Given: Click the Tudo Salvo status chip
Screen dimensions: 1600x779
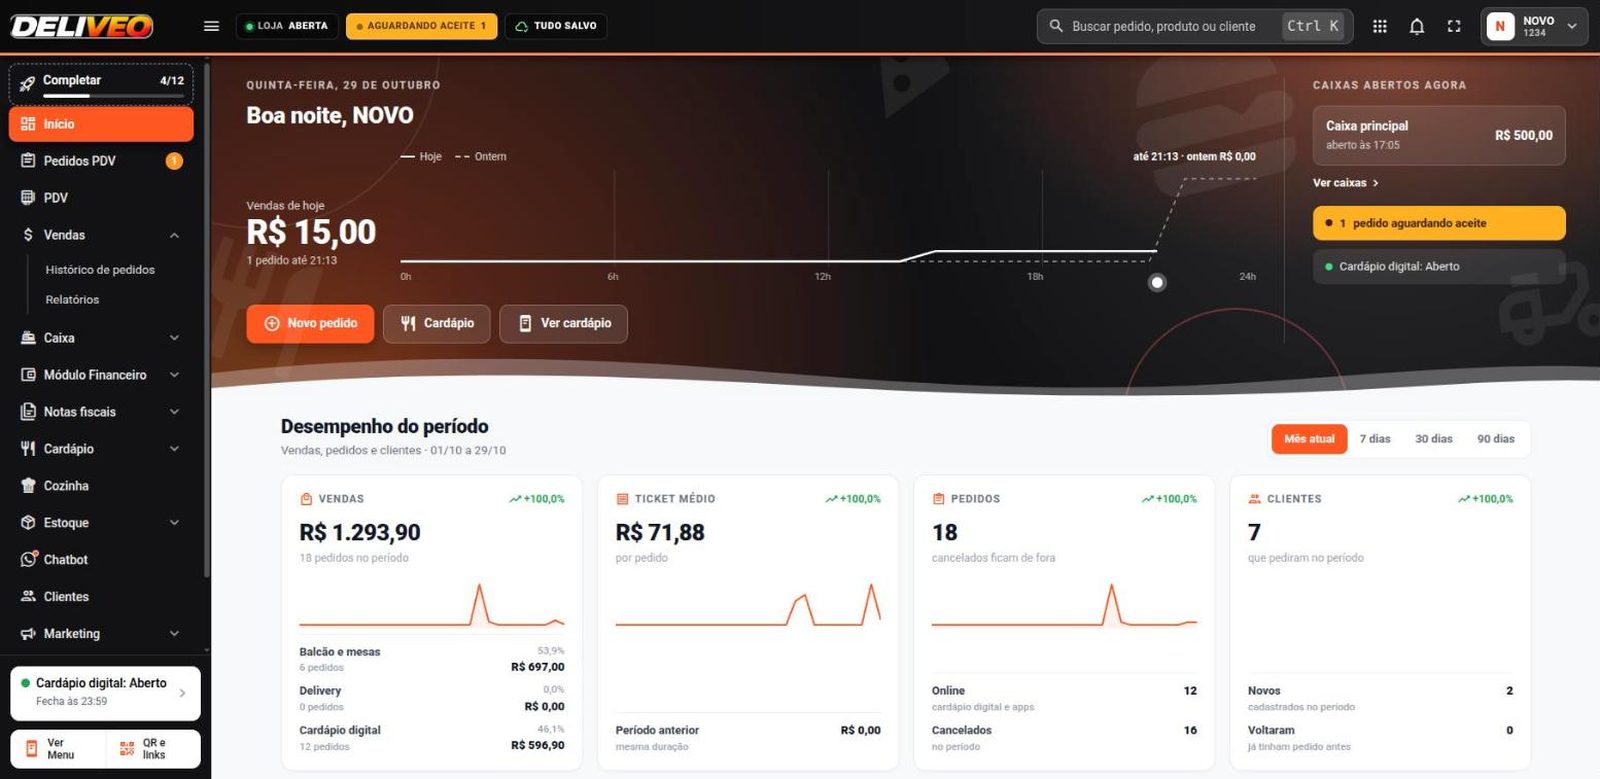Looking at the screenshot, I should coord(556,26).
